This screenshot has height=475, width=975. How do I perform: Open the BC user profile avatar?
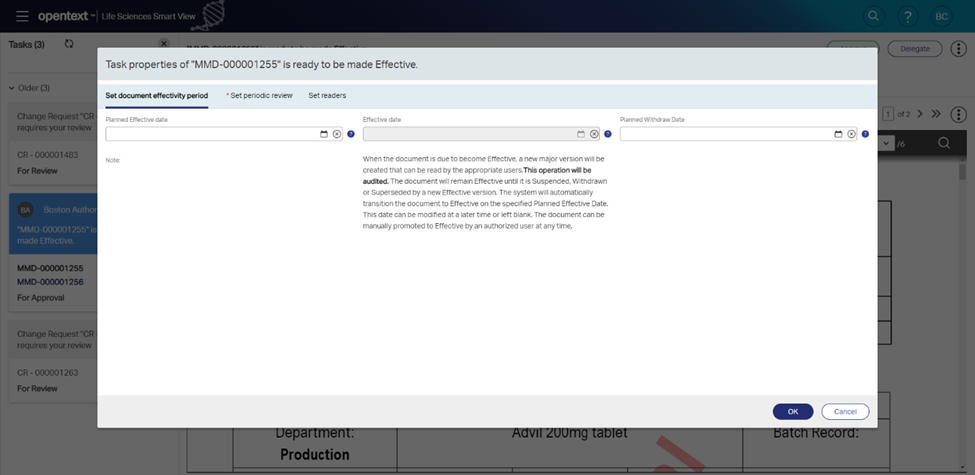coord(941,16)
